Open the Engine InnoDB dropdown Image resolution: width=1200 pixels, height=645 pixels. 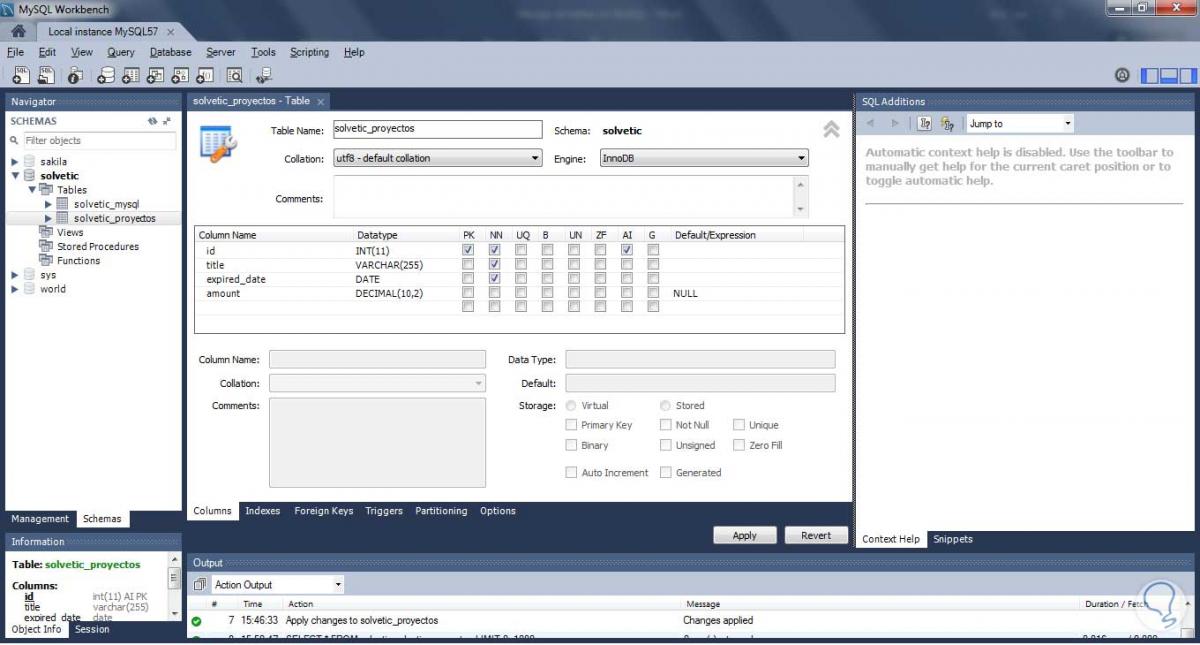(x=703, y=158)
